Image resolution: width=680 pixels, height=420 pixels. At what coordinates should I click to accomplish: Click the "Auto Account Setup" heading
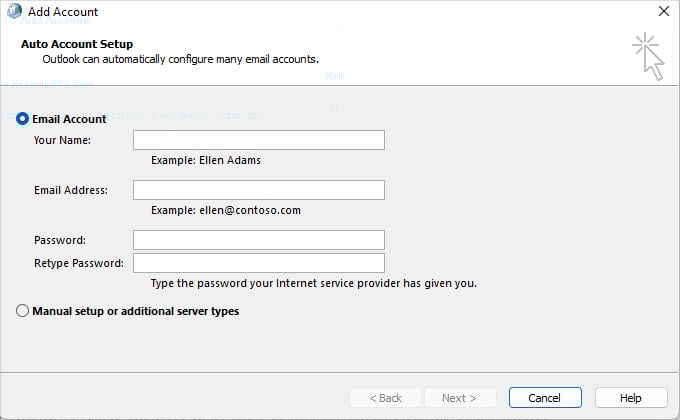pos(77,44)
